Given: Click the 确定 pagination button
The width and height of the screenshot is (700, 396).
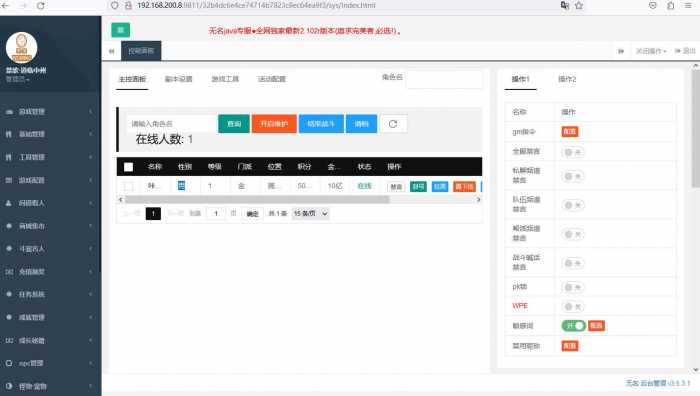Looking at the screenshot, I should 252,214.
